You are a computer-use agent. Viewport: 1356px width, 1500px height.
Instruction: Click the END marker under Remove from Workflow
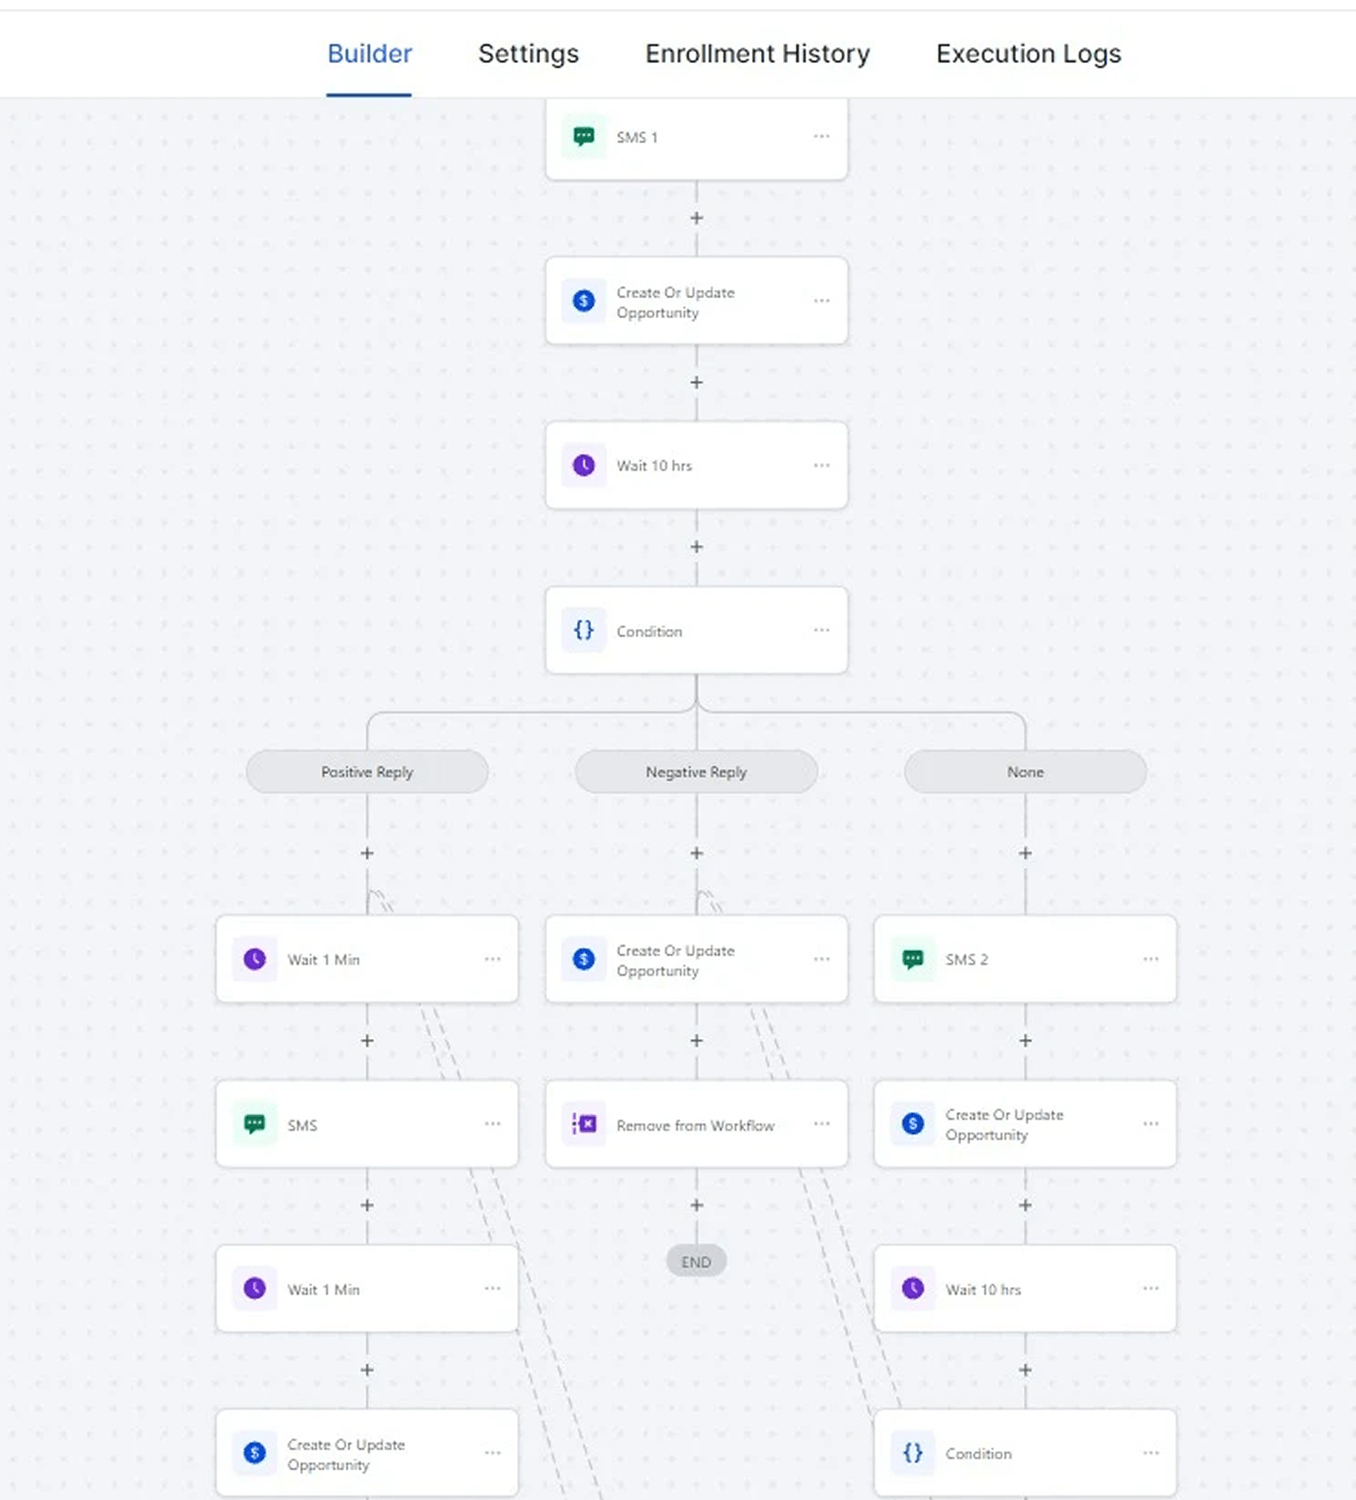coord(696,1262)
